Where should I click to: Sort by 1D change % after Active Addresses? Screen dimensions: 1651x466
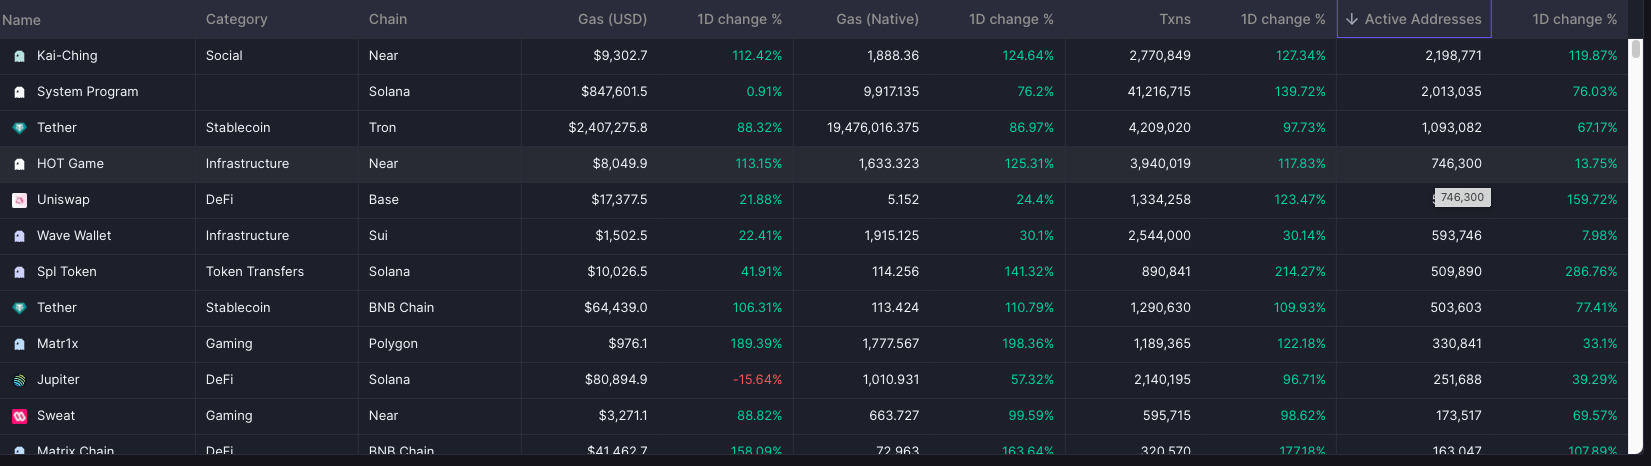(x=1575, y=19)
